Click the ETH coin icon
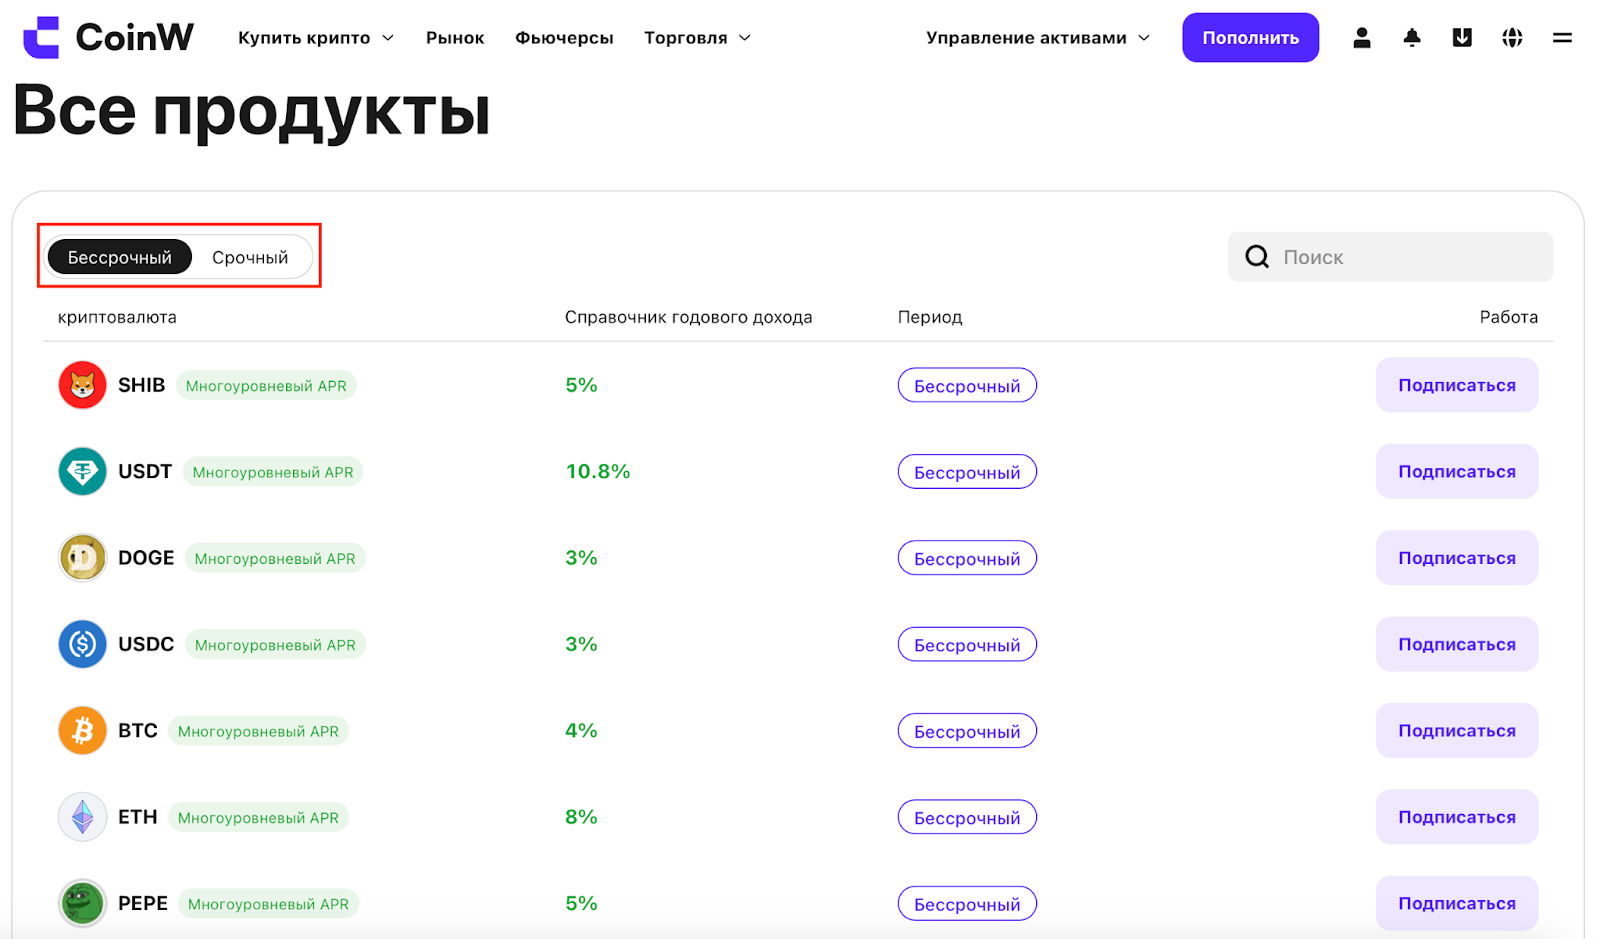 point(82,817)
